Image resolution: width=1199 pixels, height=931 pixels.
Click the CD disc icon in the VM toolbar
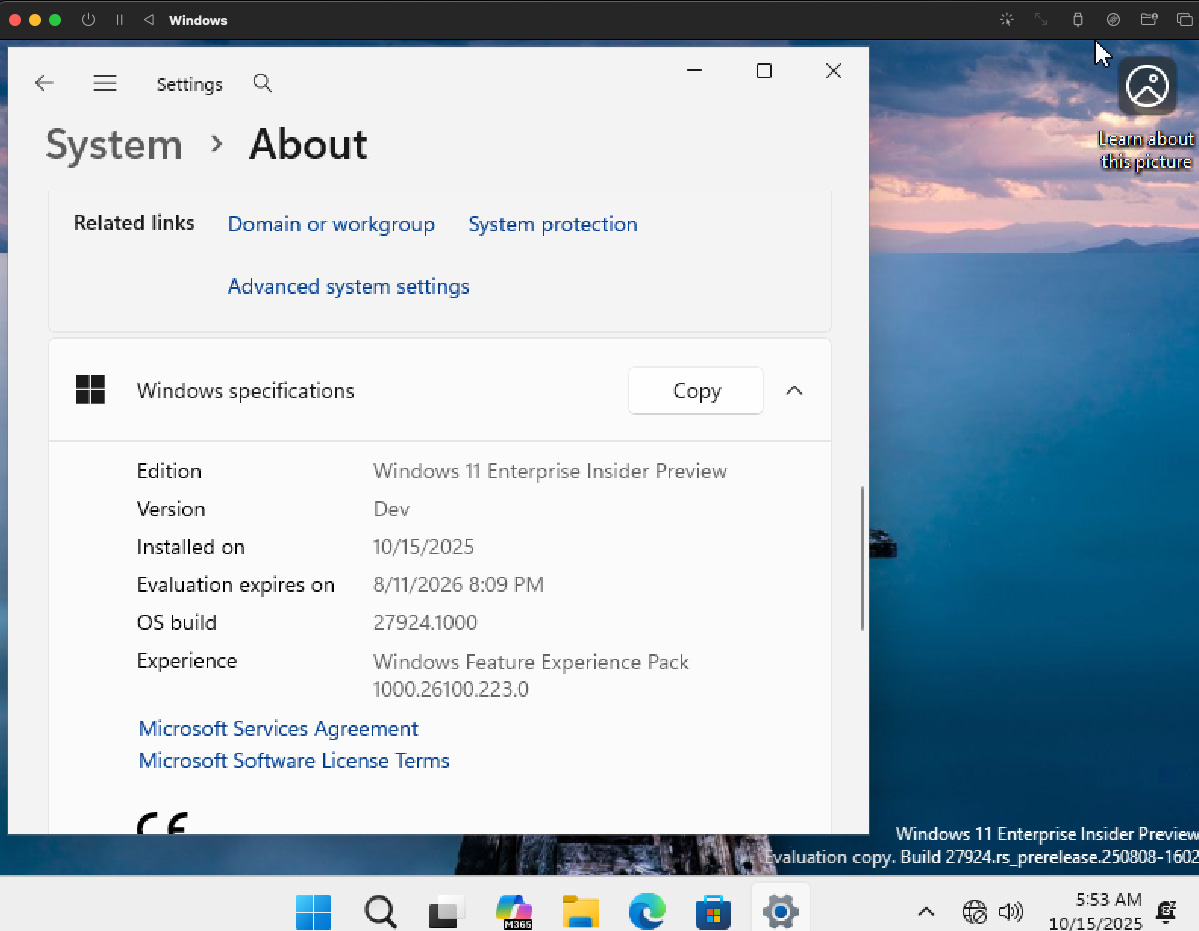point(1113,19)
